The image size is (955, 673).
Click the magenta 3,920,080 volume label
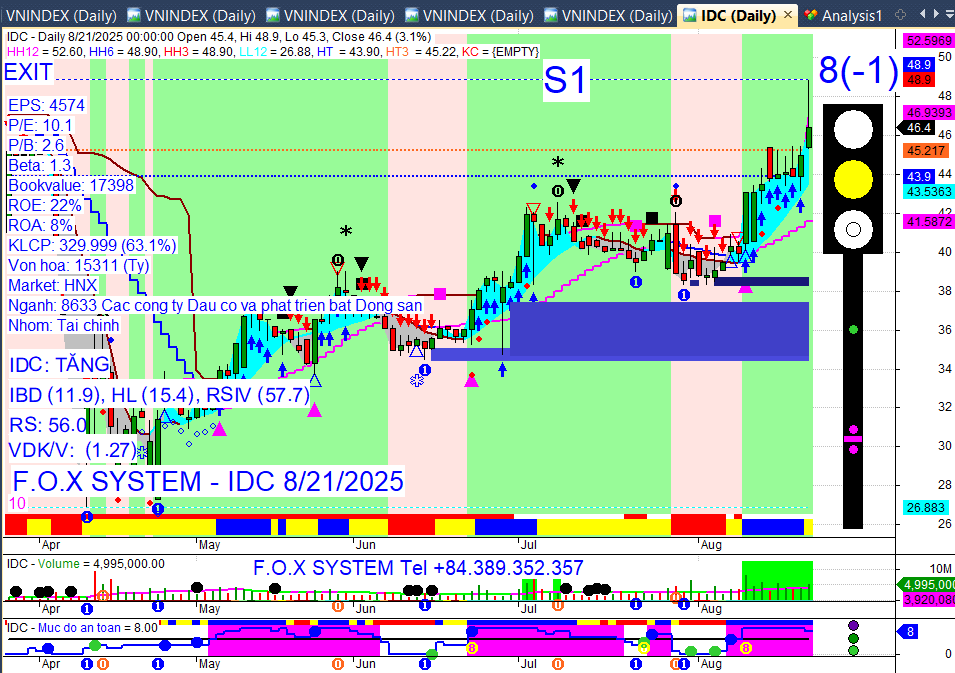(929, 600)
